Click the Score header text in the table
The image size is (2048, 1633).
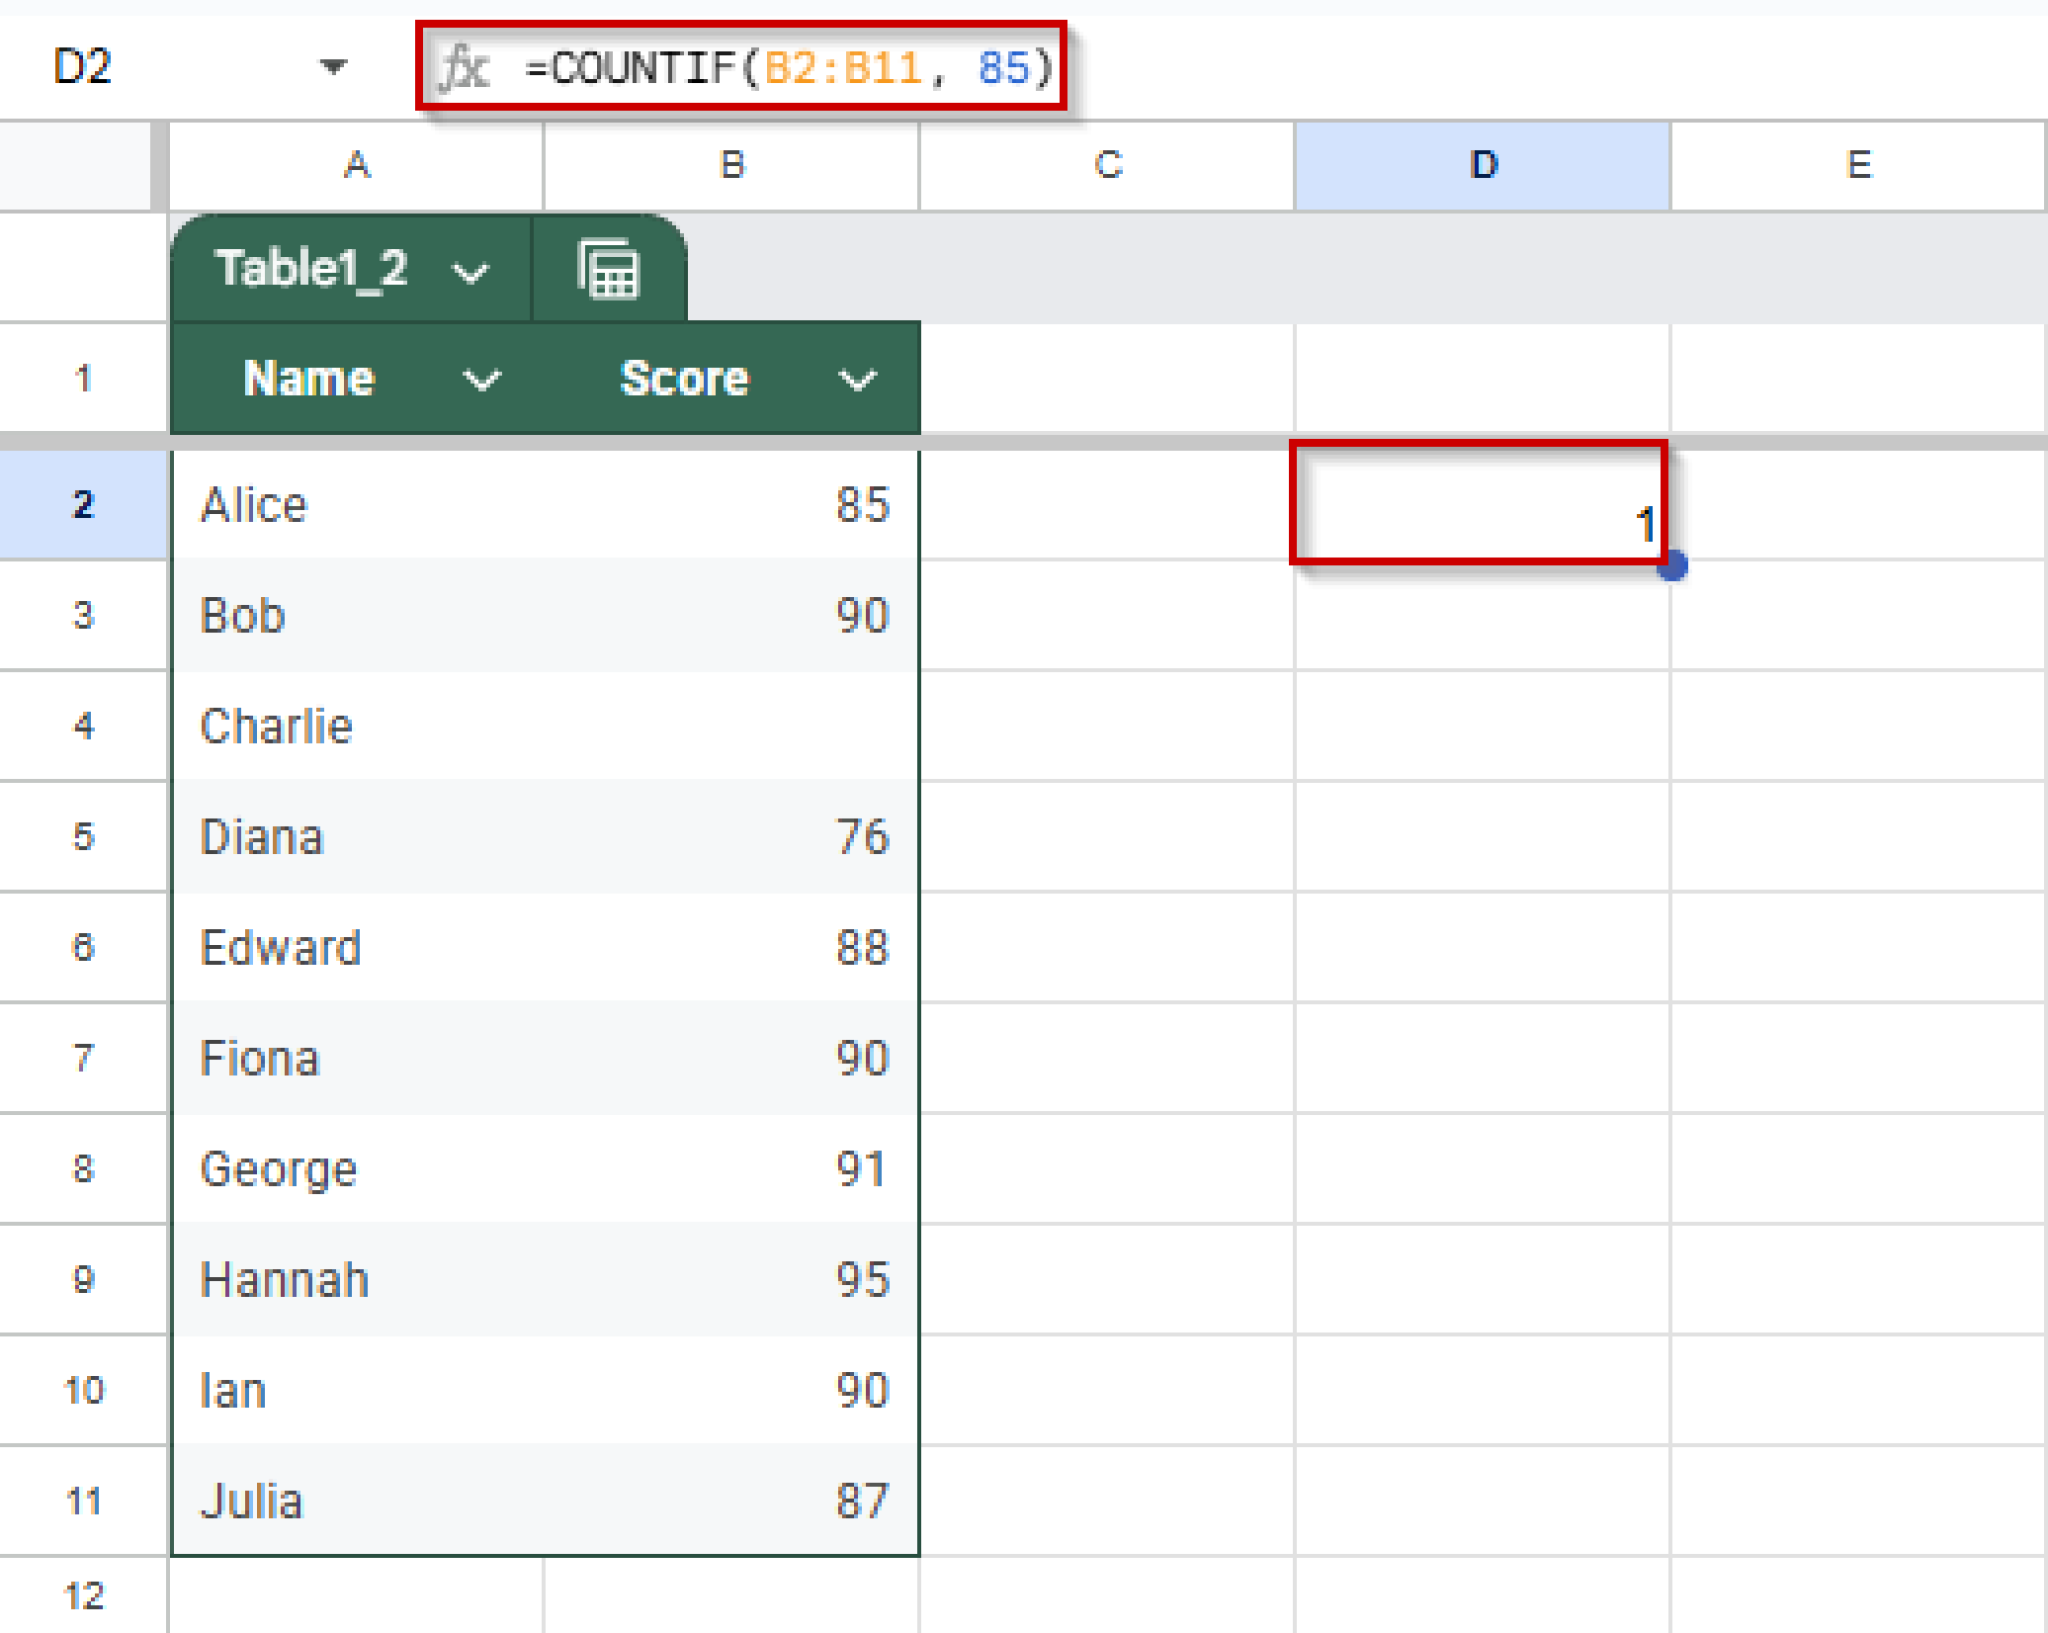pyautogui.click(x=685, y=379)
